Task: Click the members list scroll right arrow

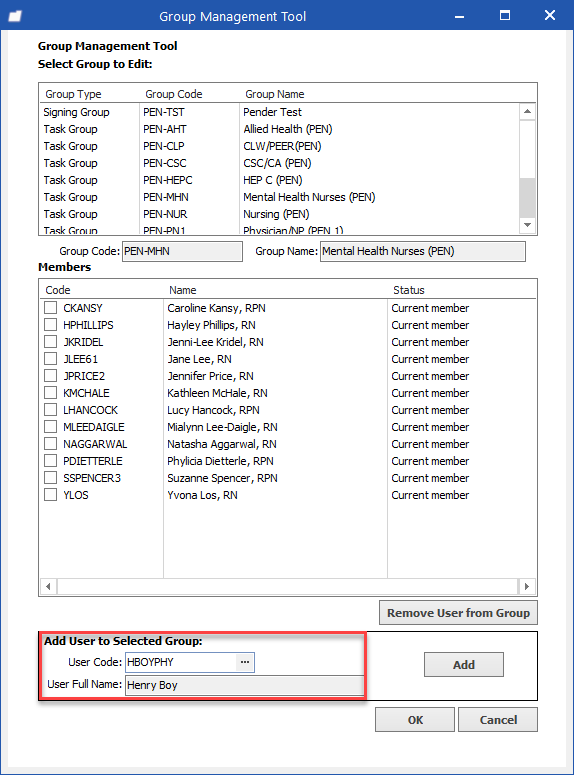Action: 527,586
